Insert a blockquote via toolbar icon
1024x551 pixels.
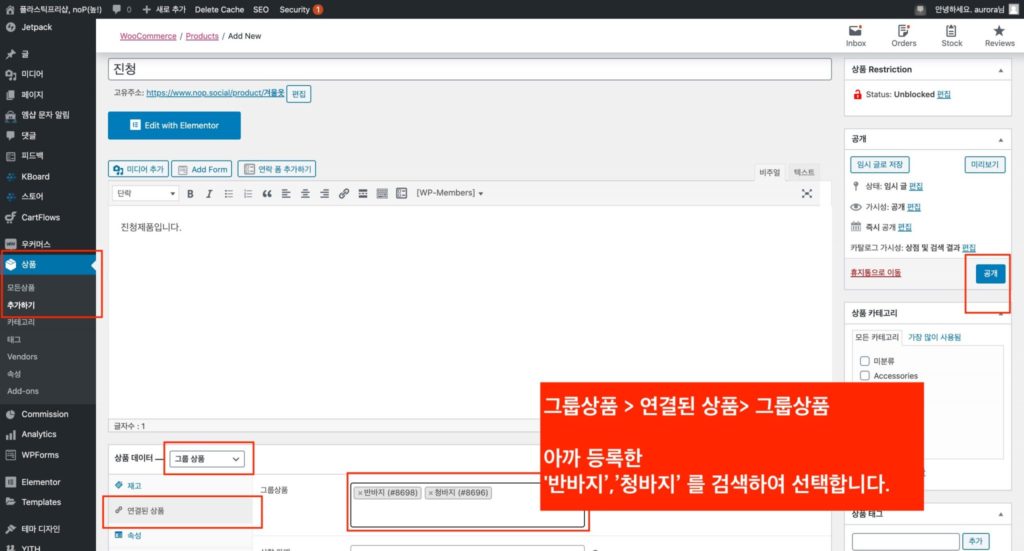tap(267, 193)
